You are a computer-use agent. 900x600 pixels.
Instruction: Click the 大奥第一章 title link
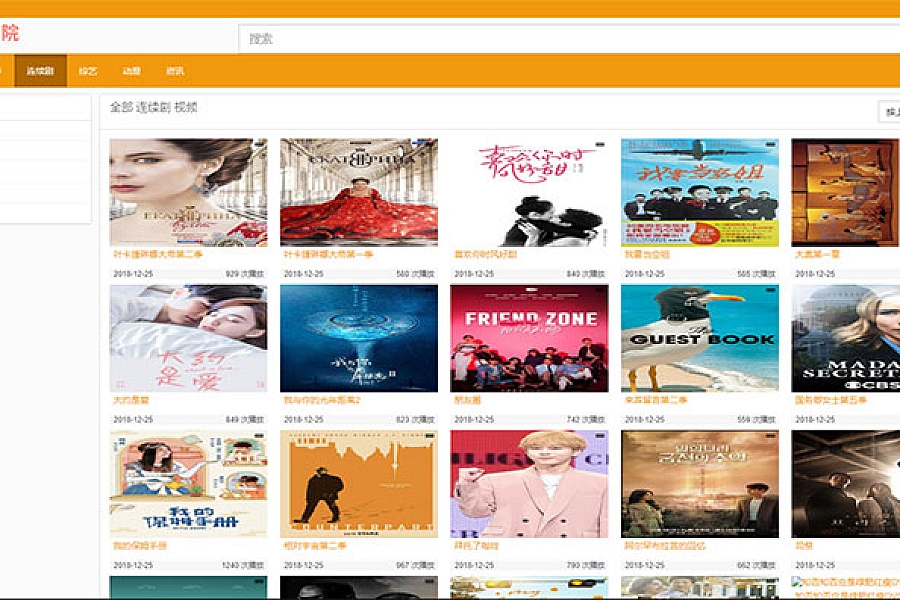point(817,254)
